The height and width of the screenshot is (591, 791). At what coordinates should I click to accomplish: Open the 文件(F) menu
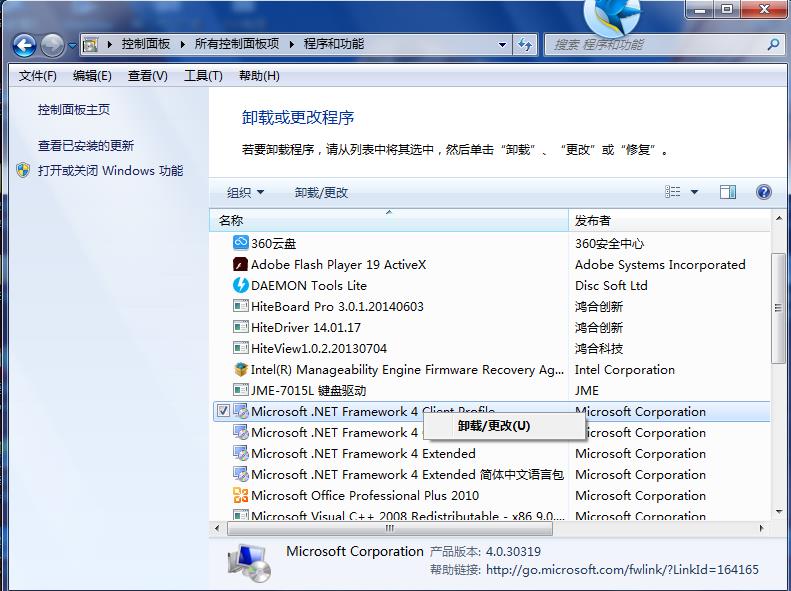[x=38, y=76]
